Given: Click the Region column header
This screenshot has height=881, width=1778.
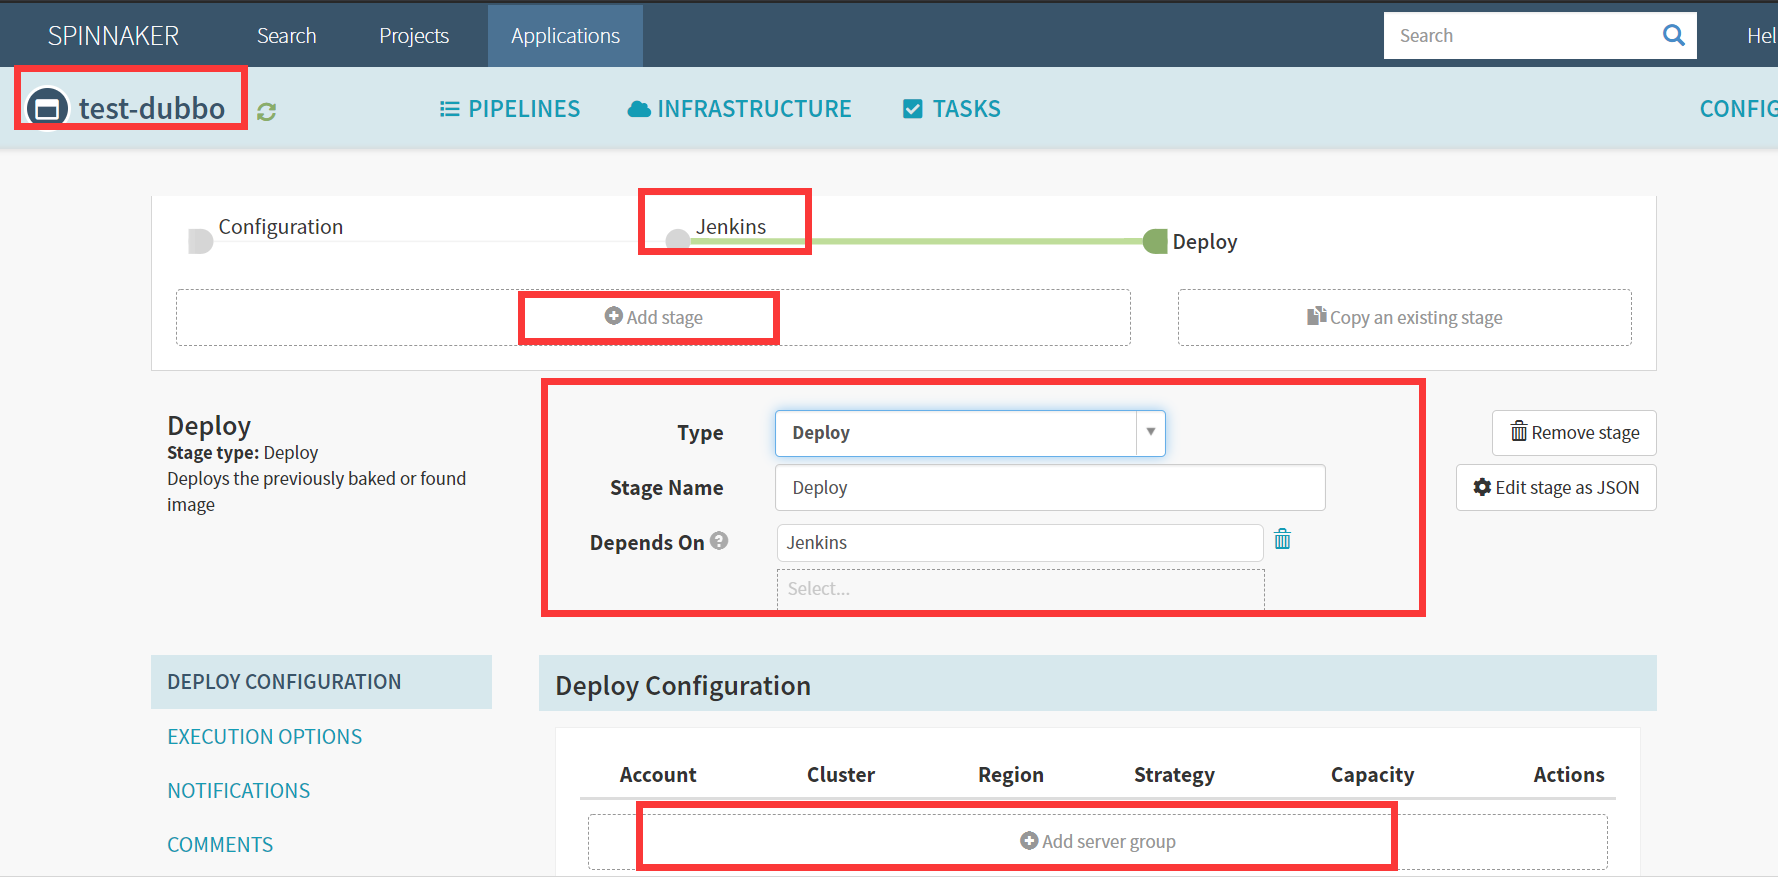Looking at the screenshot, I should 1011,775.
